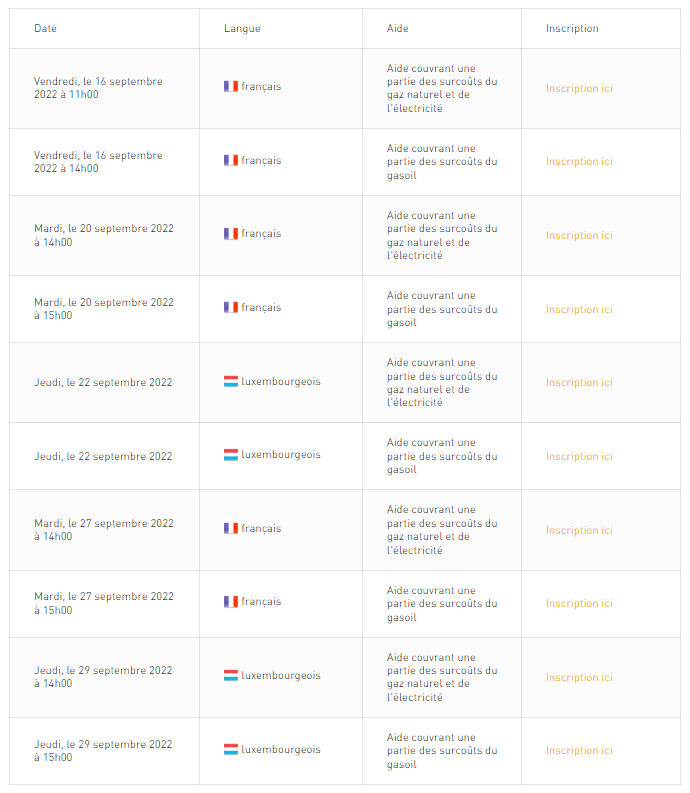Click French flag for 27 septembre 14h00 row
The width and height of the screenshot is (690, 793).
(x=231, y=528)
